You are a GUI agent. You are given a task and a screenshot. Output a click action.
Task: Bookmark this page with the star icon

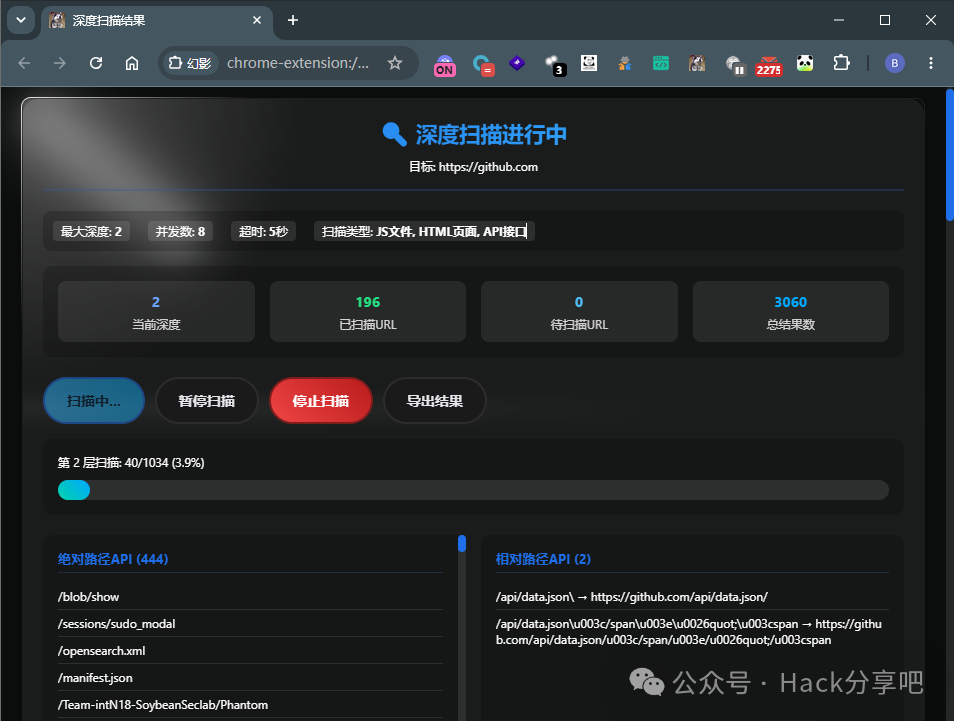pos(395,63)
